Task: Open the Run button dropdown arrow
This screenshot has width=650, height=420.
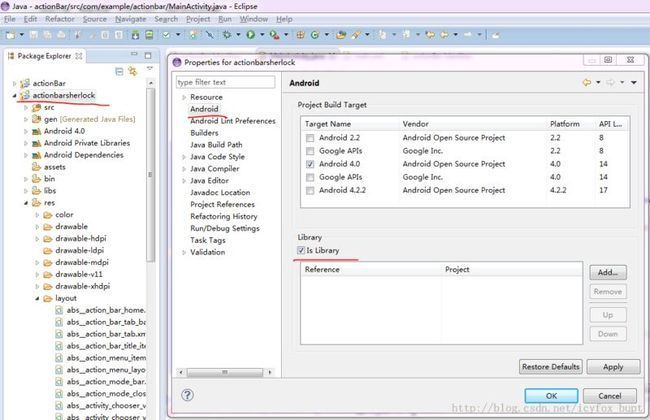Action: pos(262,35)
